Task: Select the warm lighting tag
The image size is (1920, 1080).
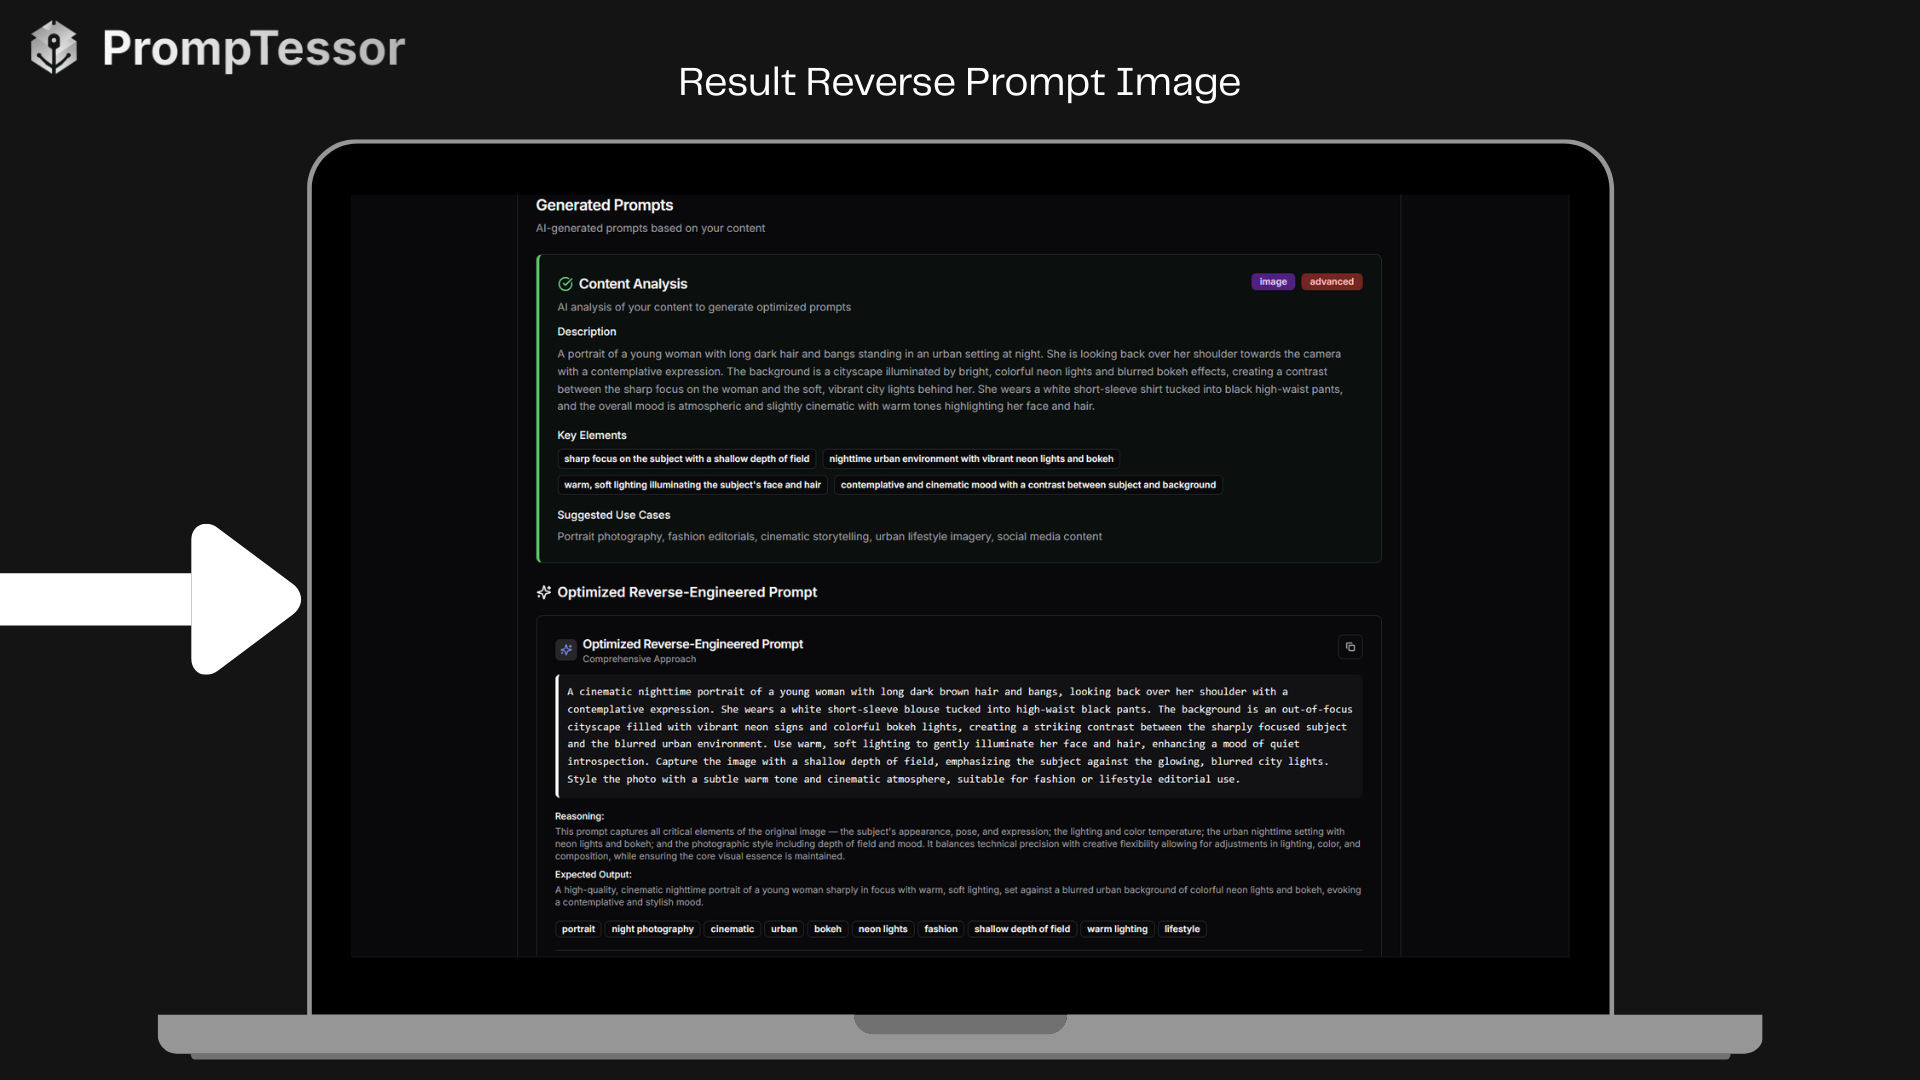Action: coord(1117,929)
